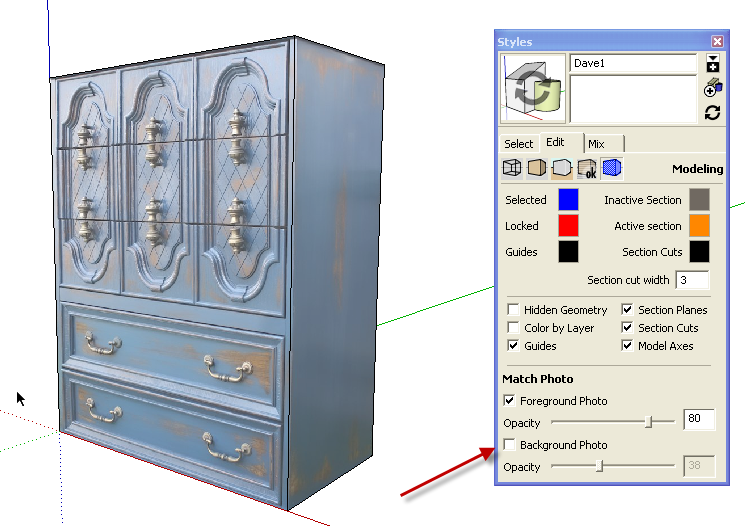
Task: Change the Section Cuts color swatch
Action: (699, 252)
